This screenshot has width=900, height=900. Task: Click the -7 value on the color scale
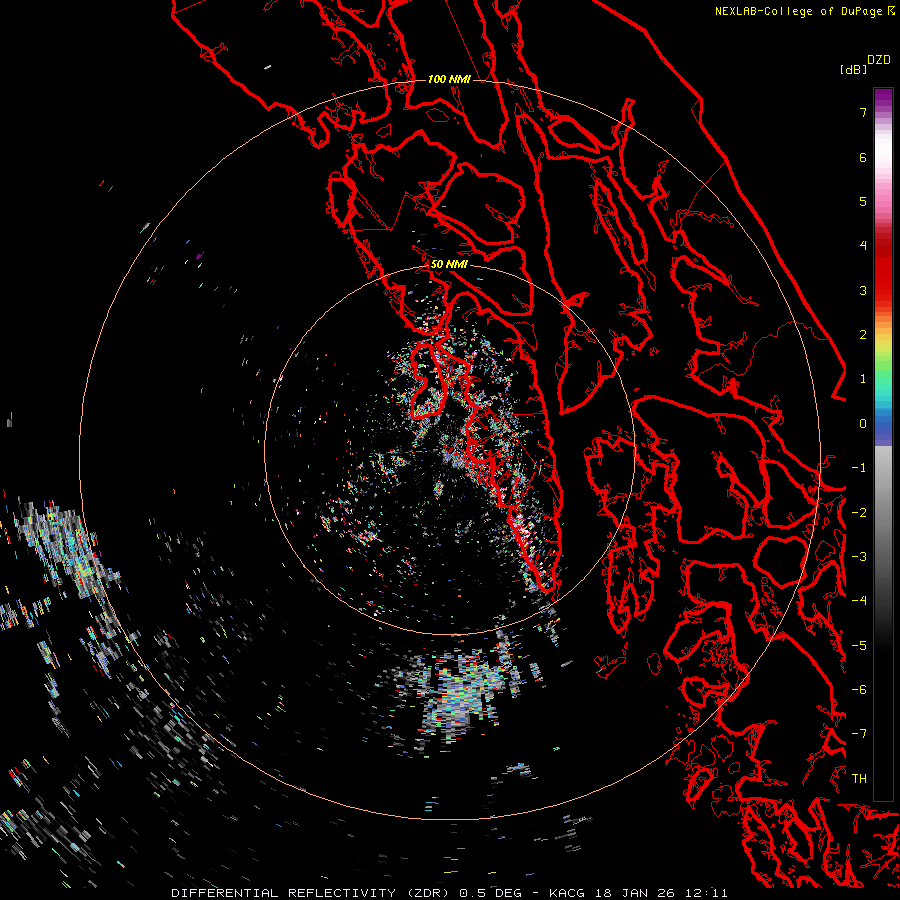(859, 734)
